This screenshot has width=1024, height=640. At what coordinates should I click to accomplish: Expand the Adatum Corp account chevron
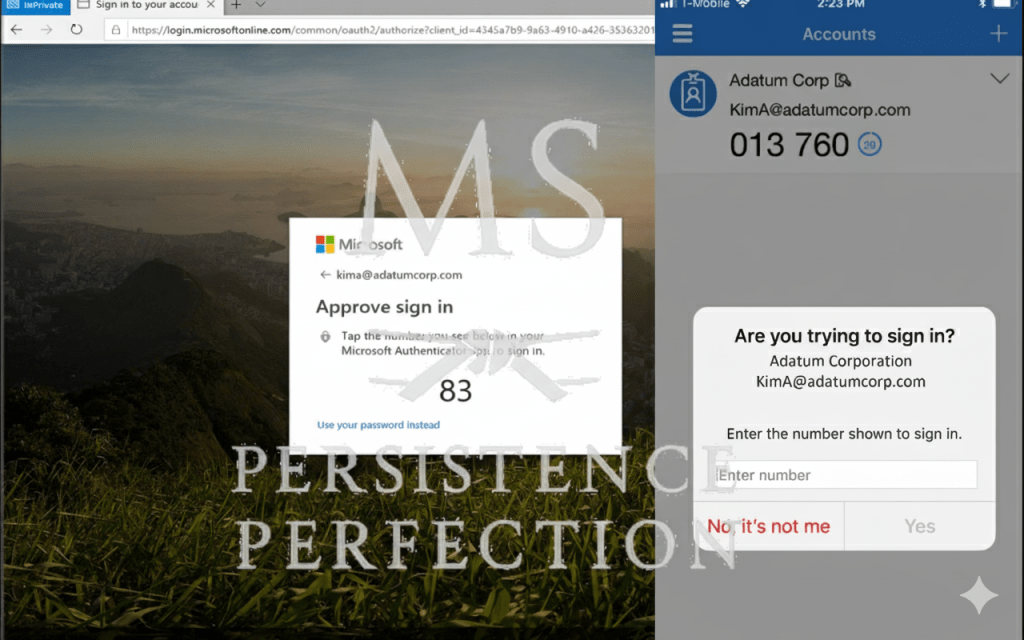pyautogui.click(x=998, y=79)
